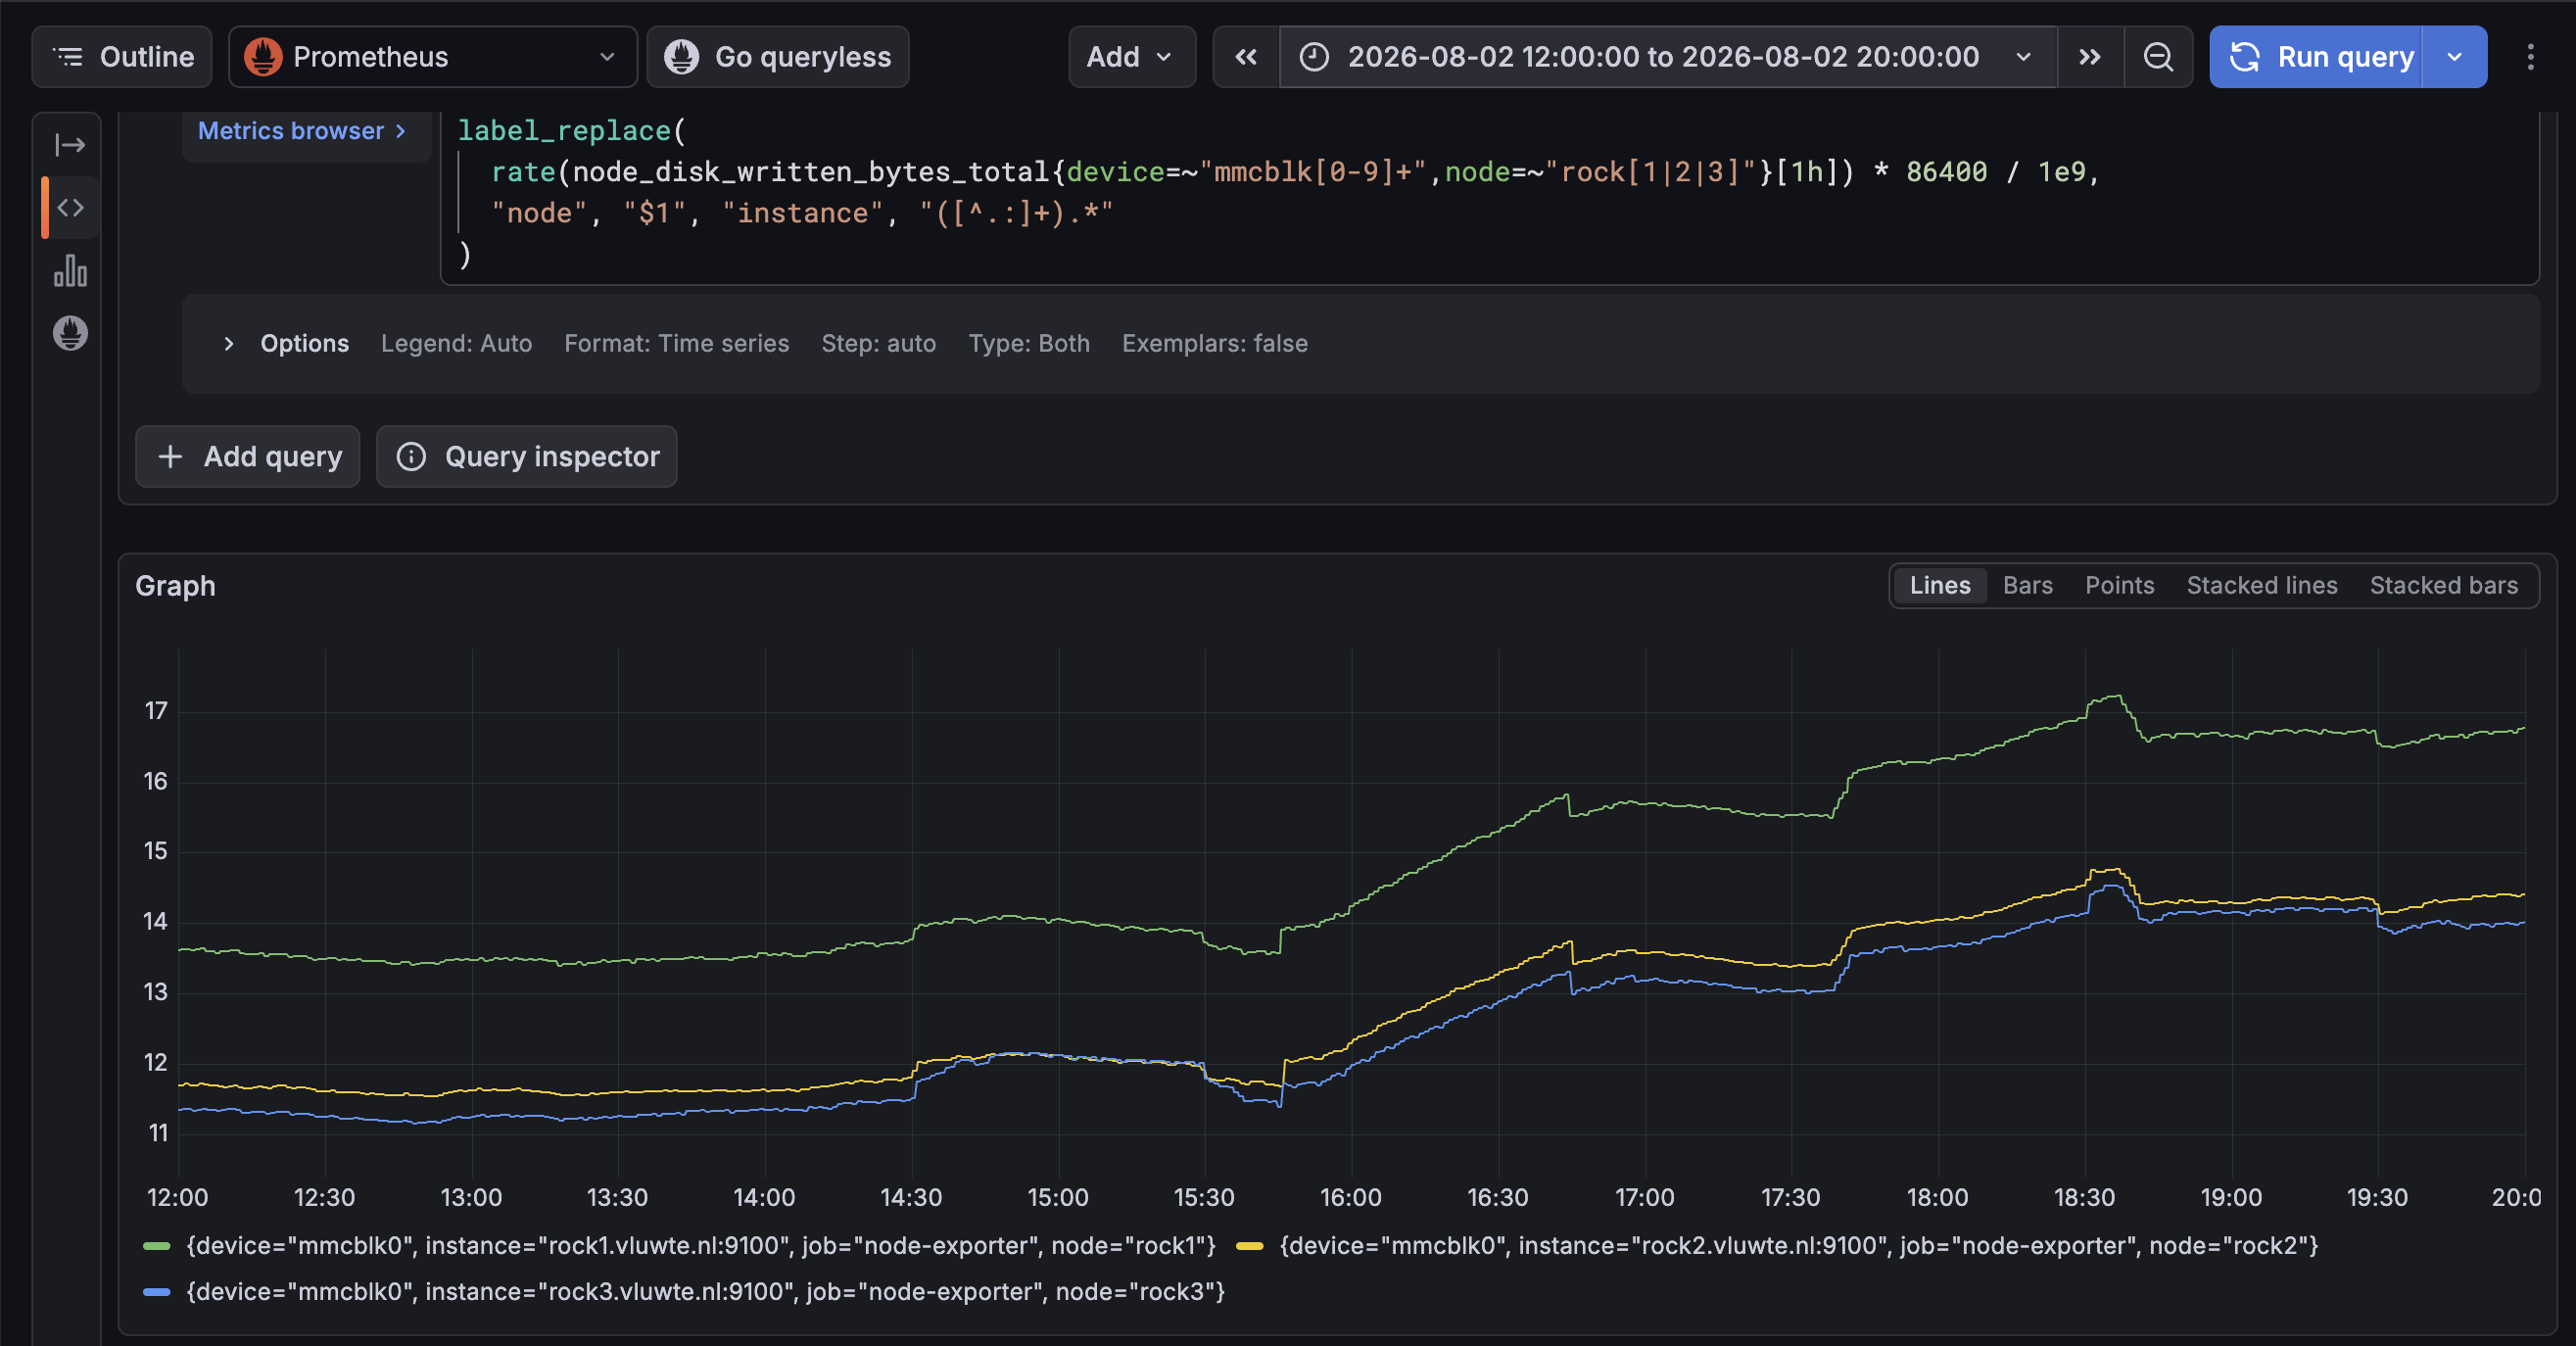Click the 'Format: Time series' option text
This screenshot has width=2576, height=1346.
coord(676,344)
